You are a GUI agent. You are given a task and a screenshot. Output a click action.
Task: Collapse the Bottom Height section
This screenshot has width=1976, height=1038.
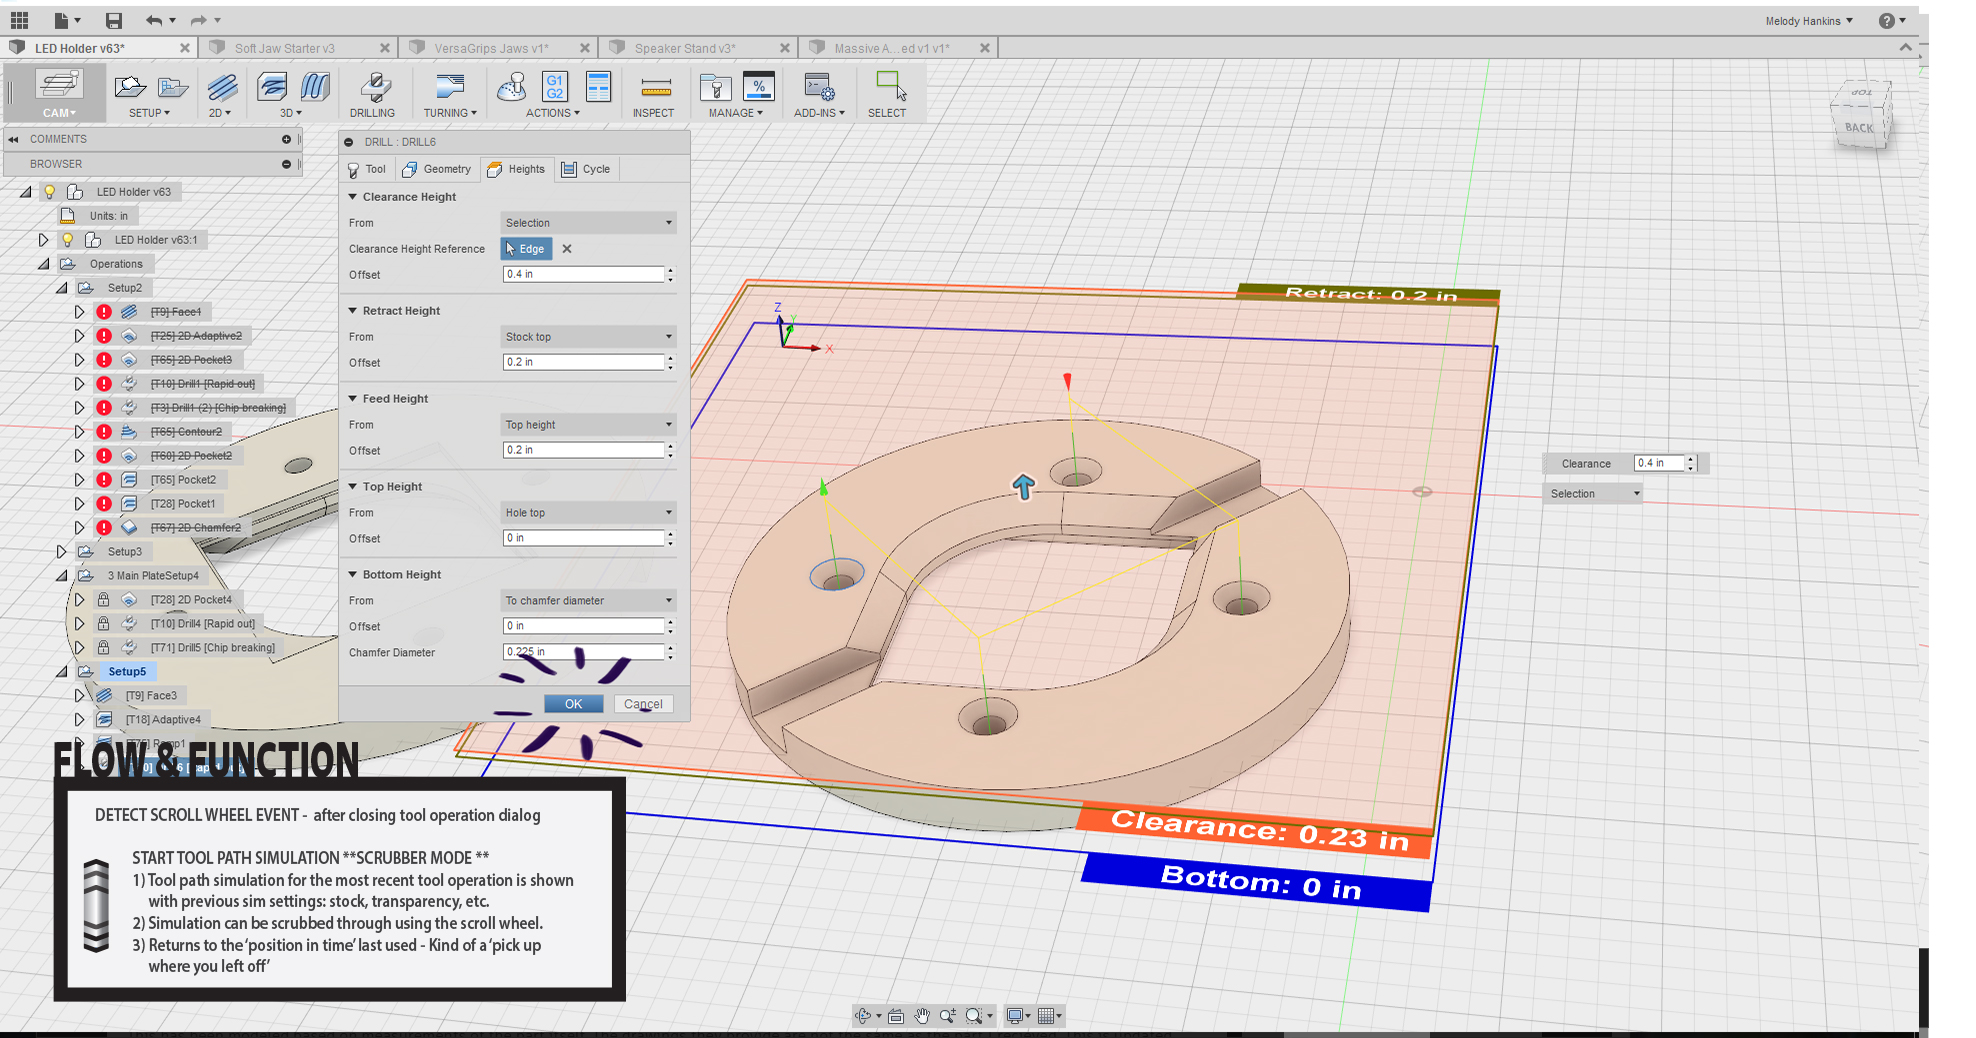click(352, 574)
